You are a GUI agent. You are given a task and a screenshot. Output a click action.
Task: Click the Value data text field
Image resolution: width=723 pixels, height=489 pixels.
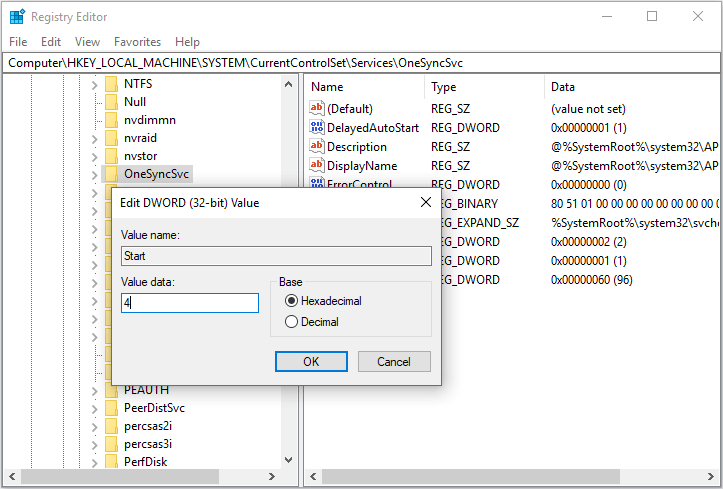pos(190,302)
